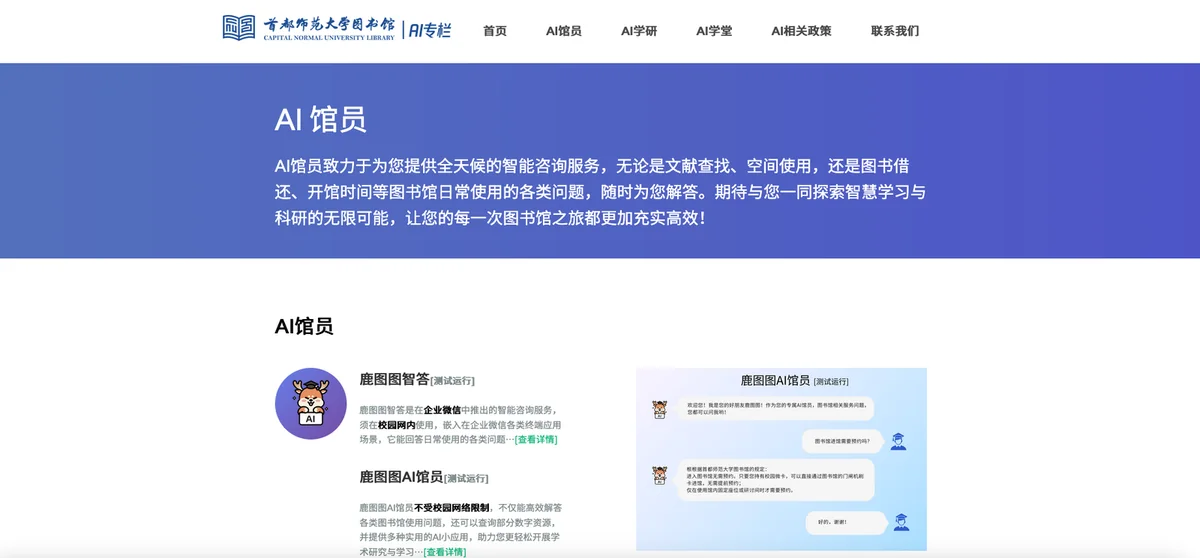The height and width of the screenshot is (558, 1200).
Task: Click the 企业微信 bold text
Action: click(x=442, y=410)
